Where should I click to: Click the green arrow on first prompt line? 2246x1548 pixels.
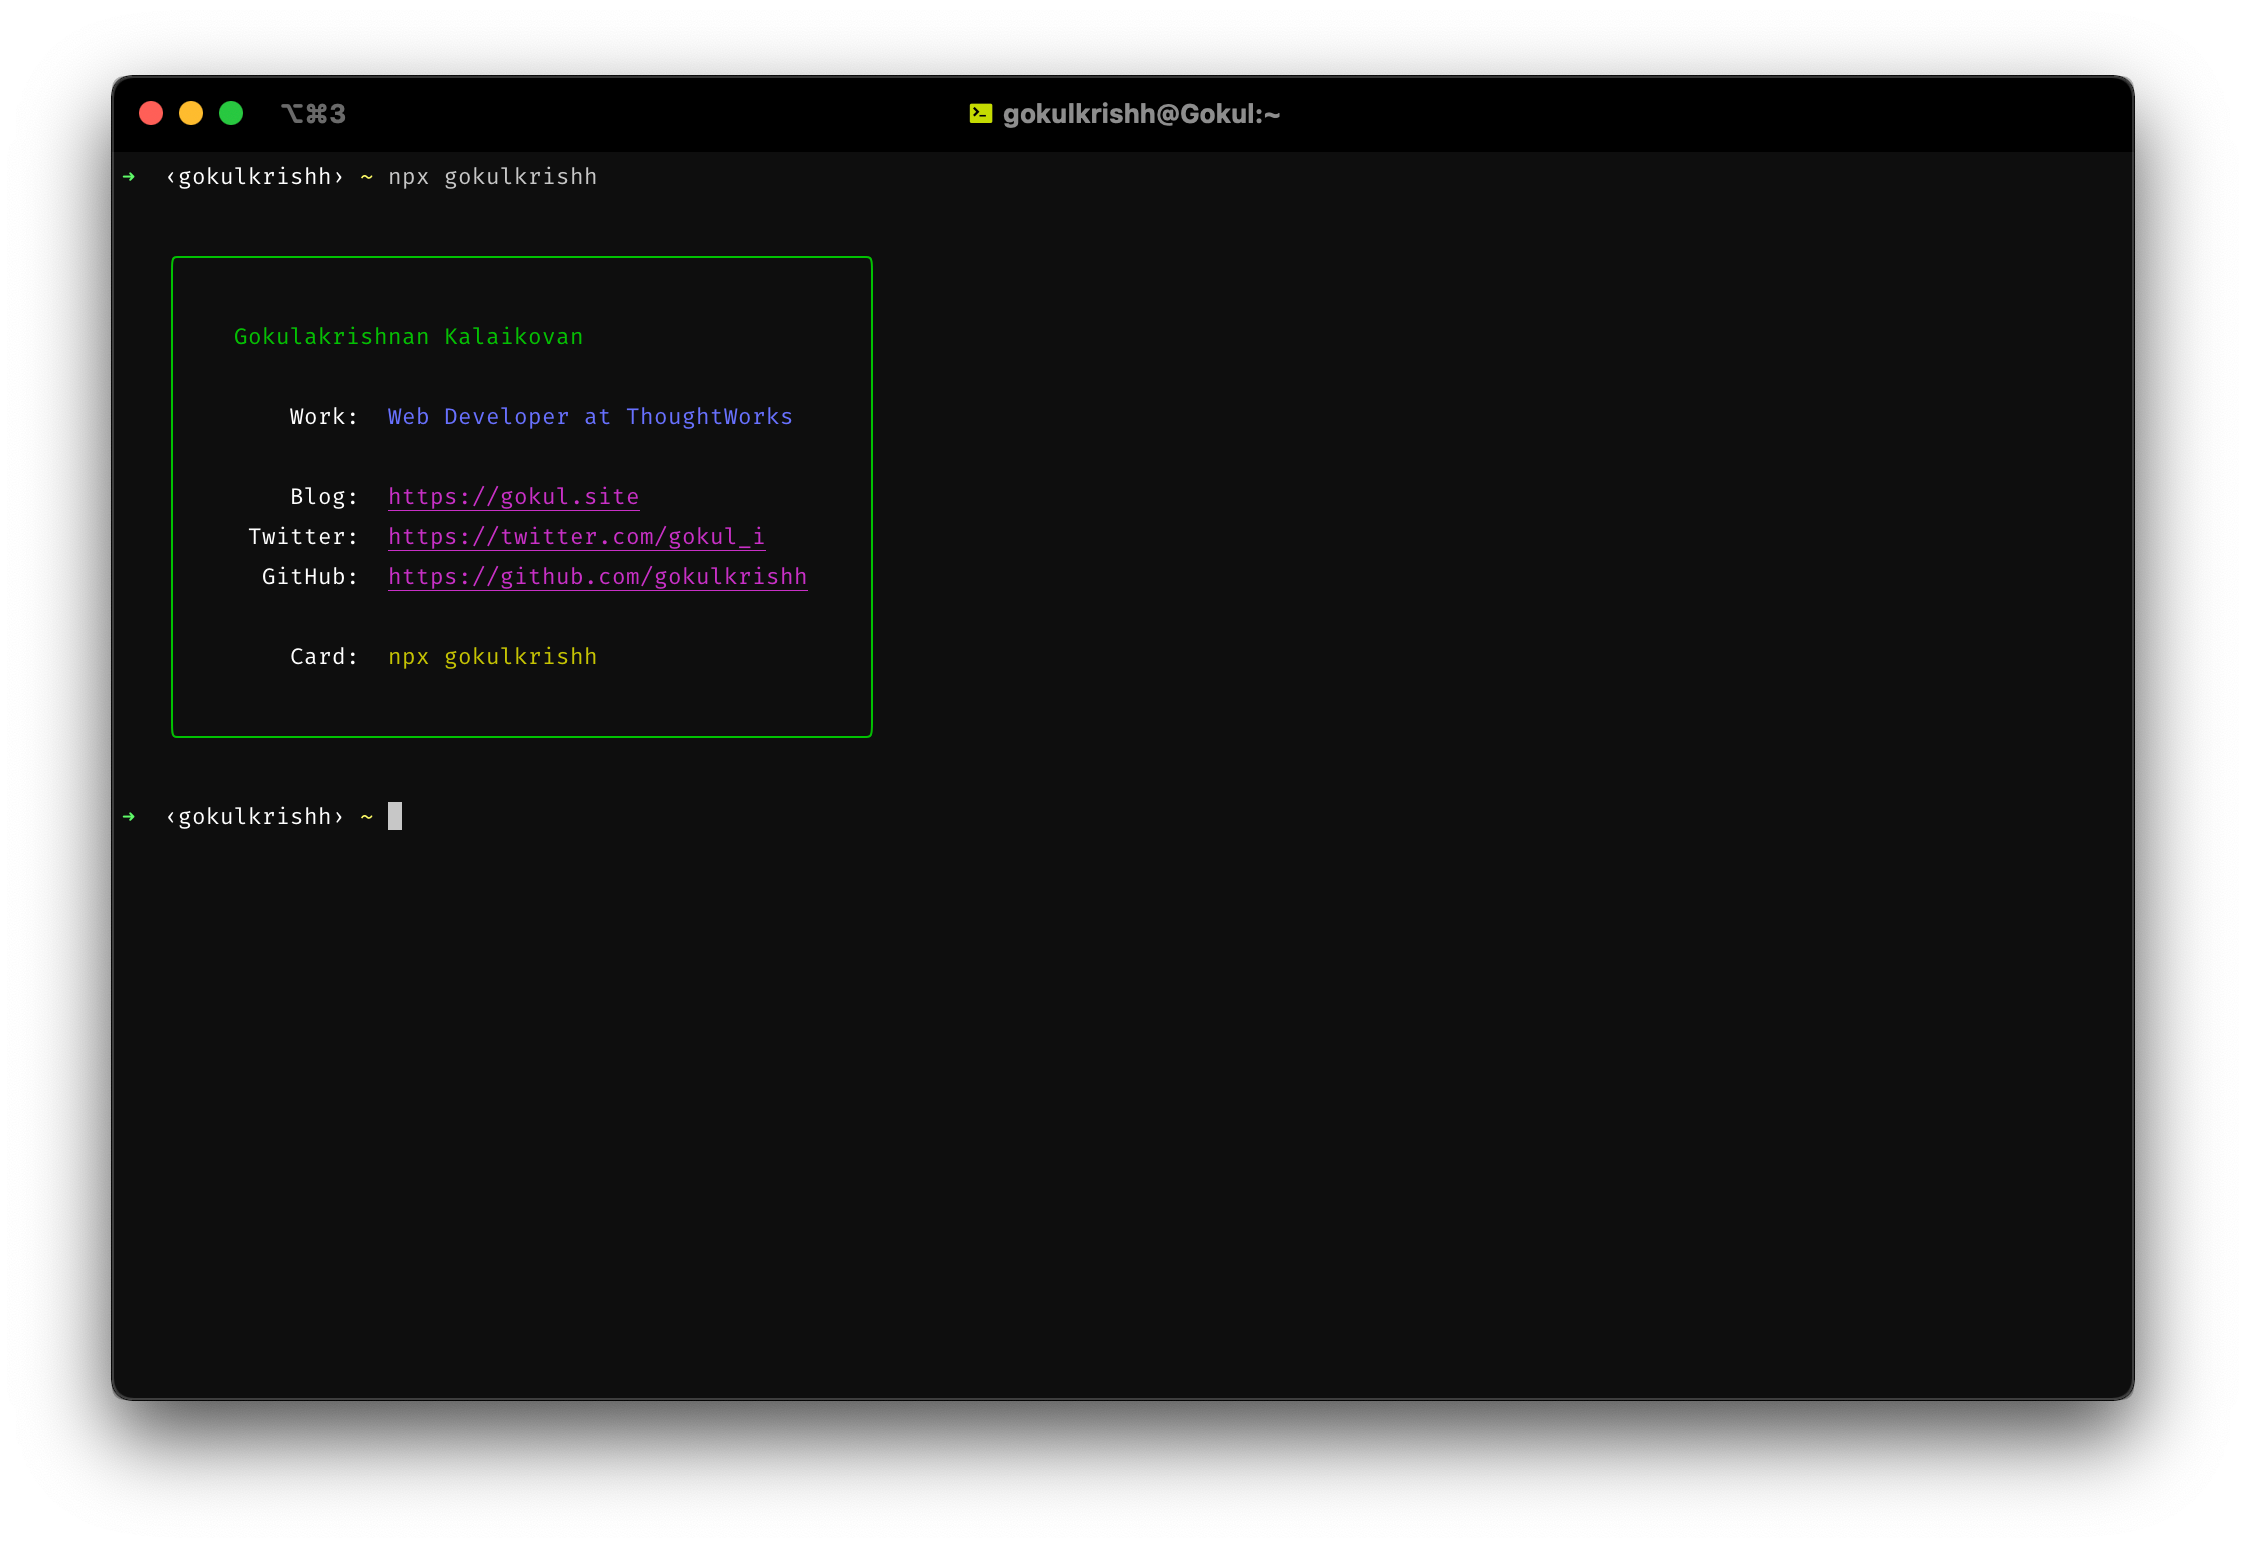[129, 177]
